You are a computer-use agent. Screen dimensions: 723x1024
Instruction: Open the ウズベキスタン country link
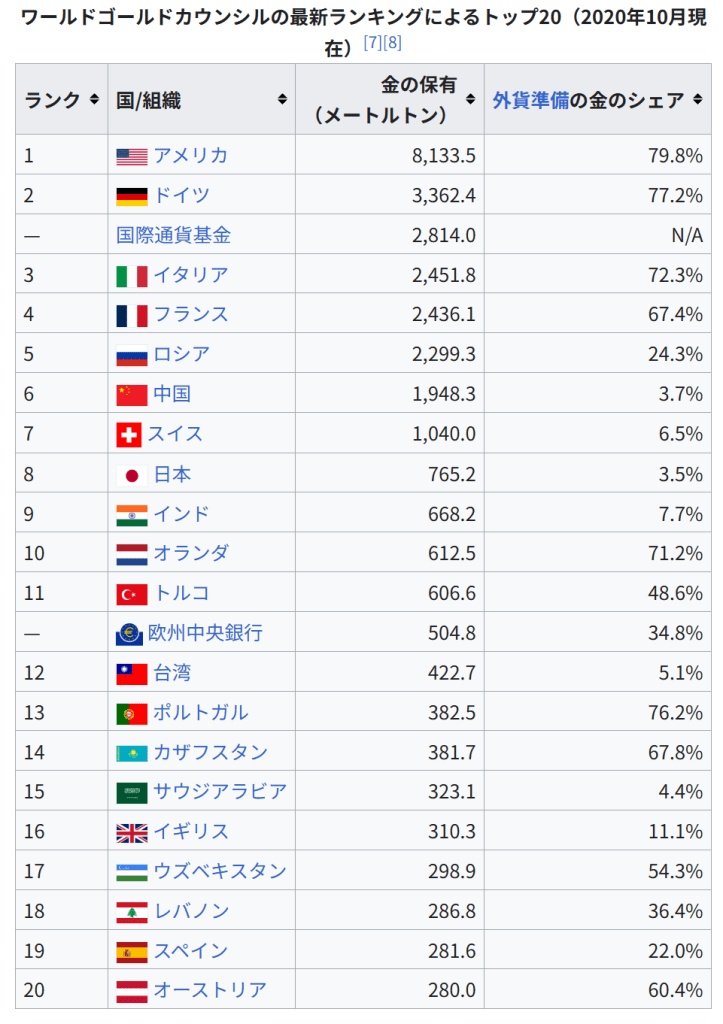[x=220, y=871]
